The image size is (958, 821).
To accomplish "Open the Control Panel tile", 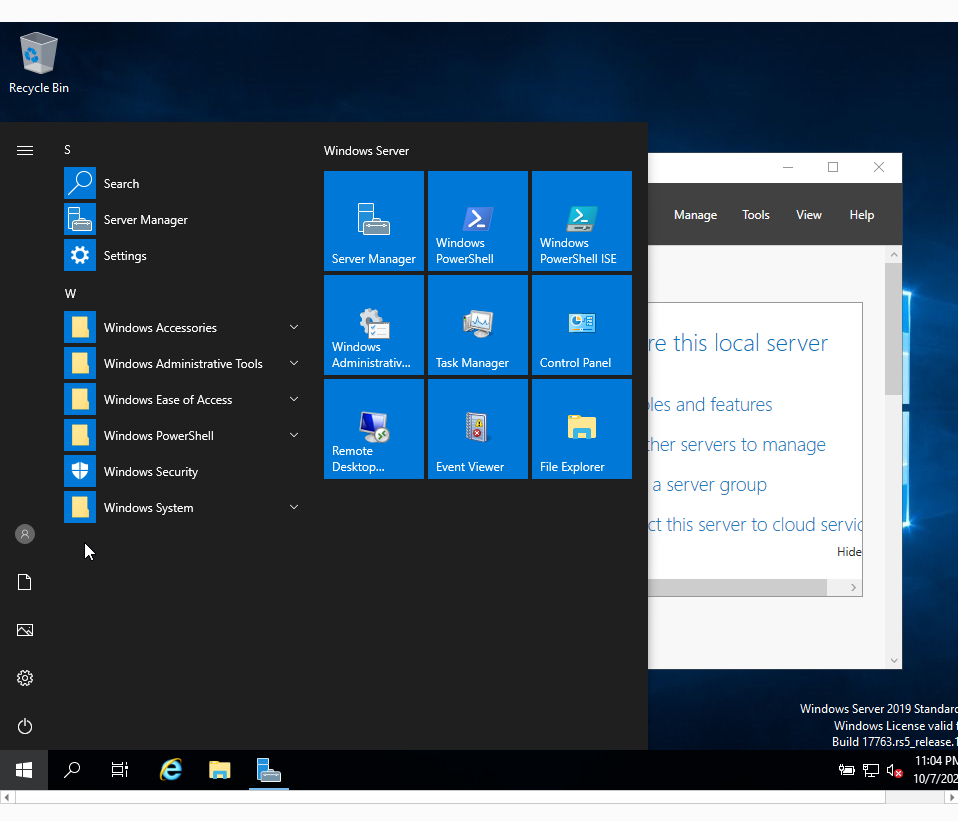I will pyautogui.click(x=582, y=324).
